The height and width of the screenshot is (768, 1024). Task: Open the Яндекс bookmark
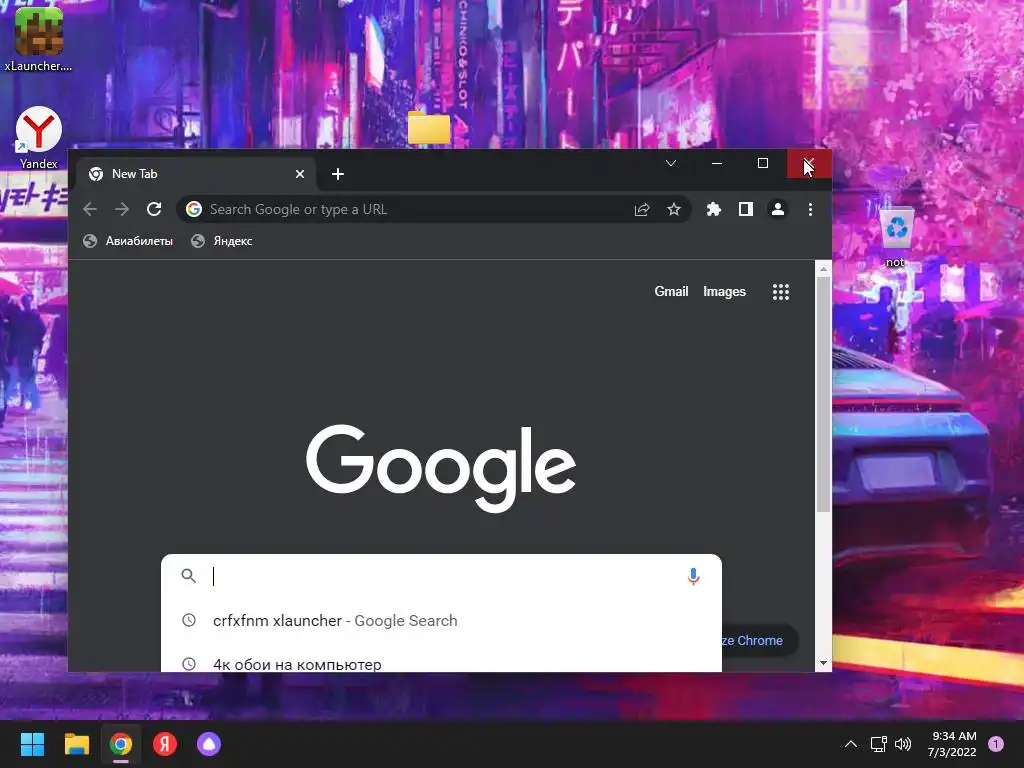click(221, 241)
